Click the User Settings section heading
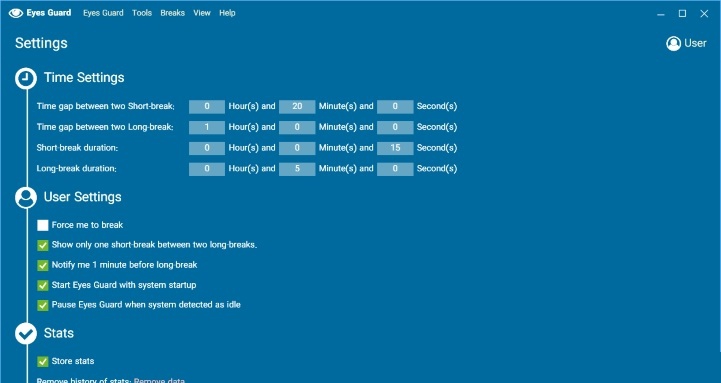 click(83, 197)
